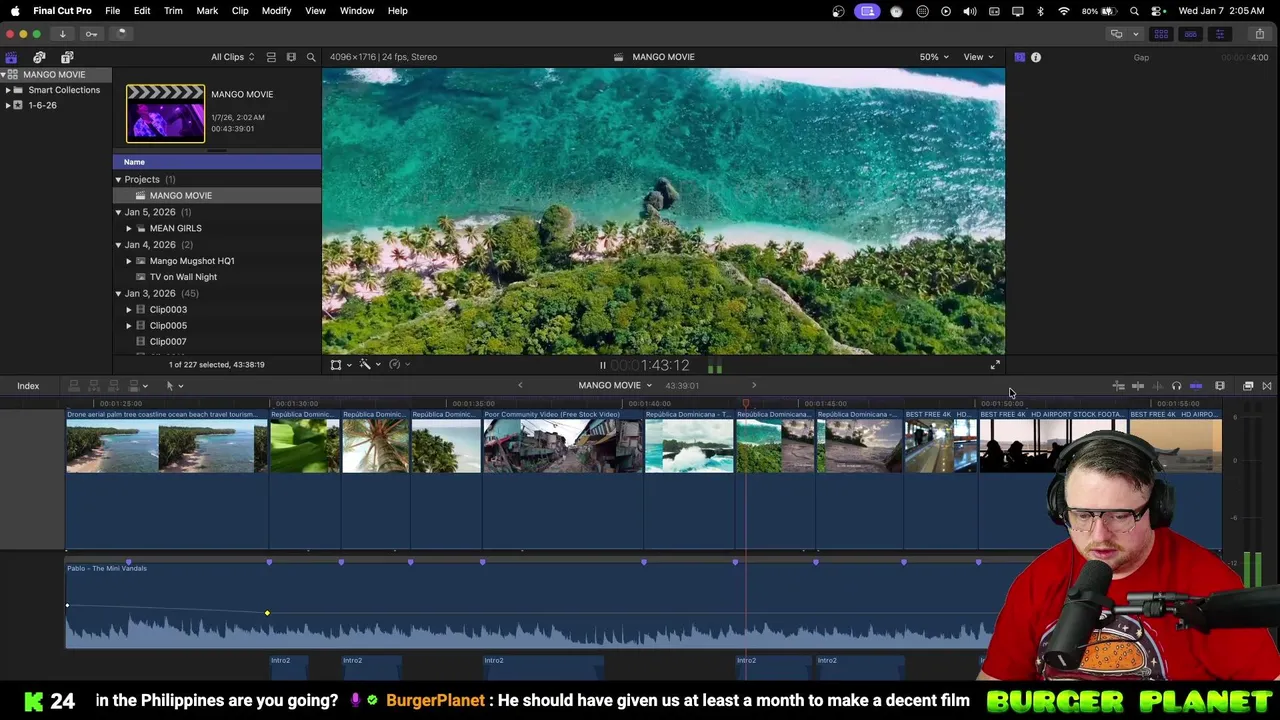The image size is (1280, 720).
Task: Click the yellow audio fade keyframe
Action: click(x=267, y=612)
